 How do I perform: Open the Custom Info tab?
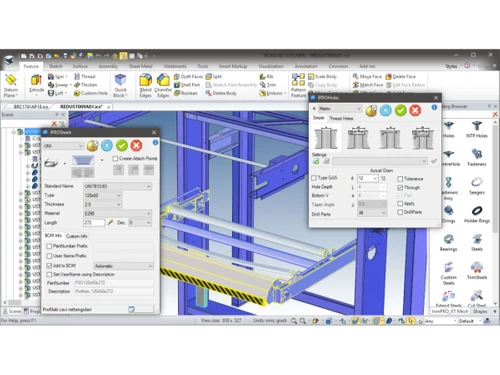click(x=77, y=236)
